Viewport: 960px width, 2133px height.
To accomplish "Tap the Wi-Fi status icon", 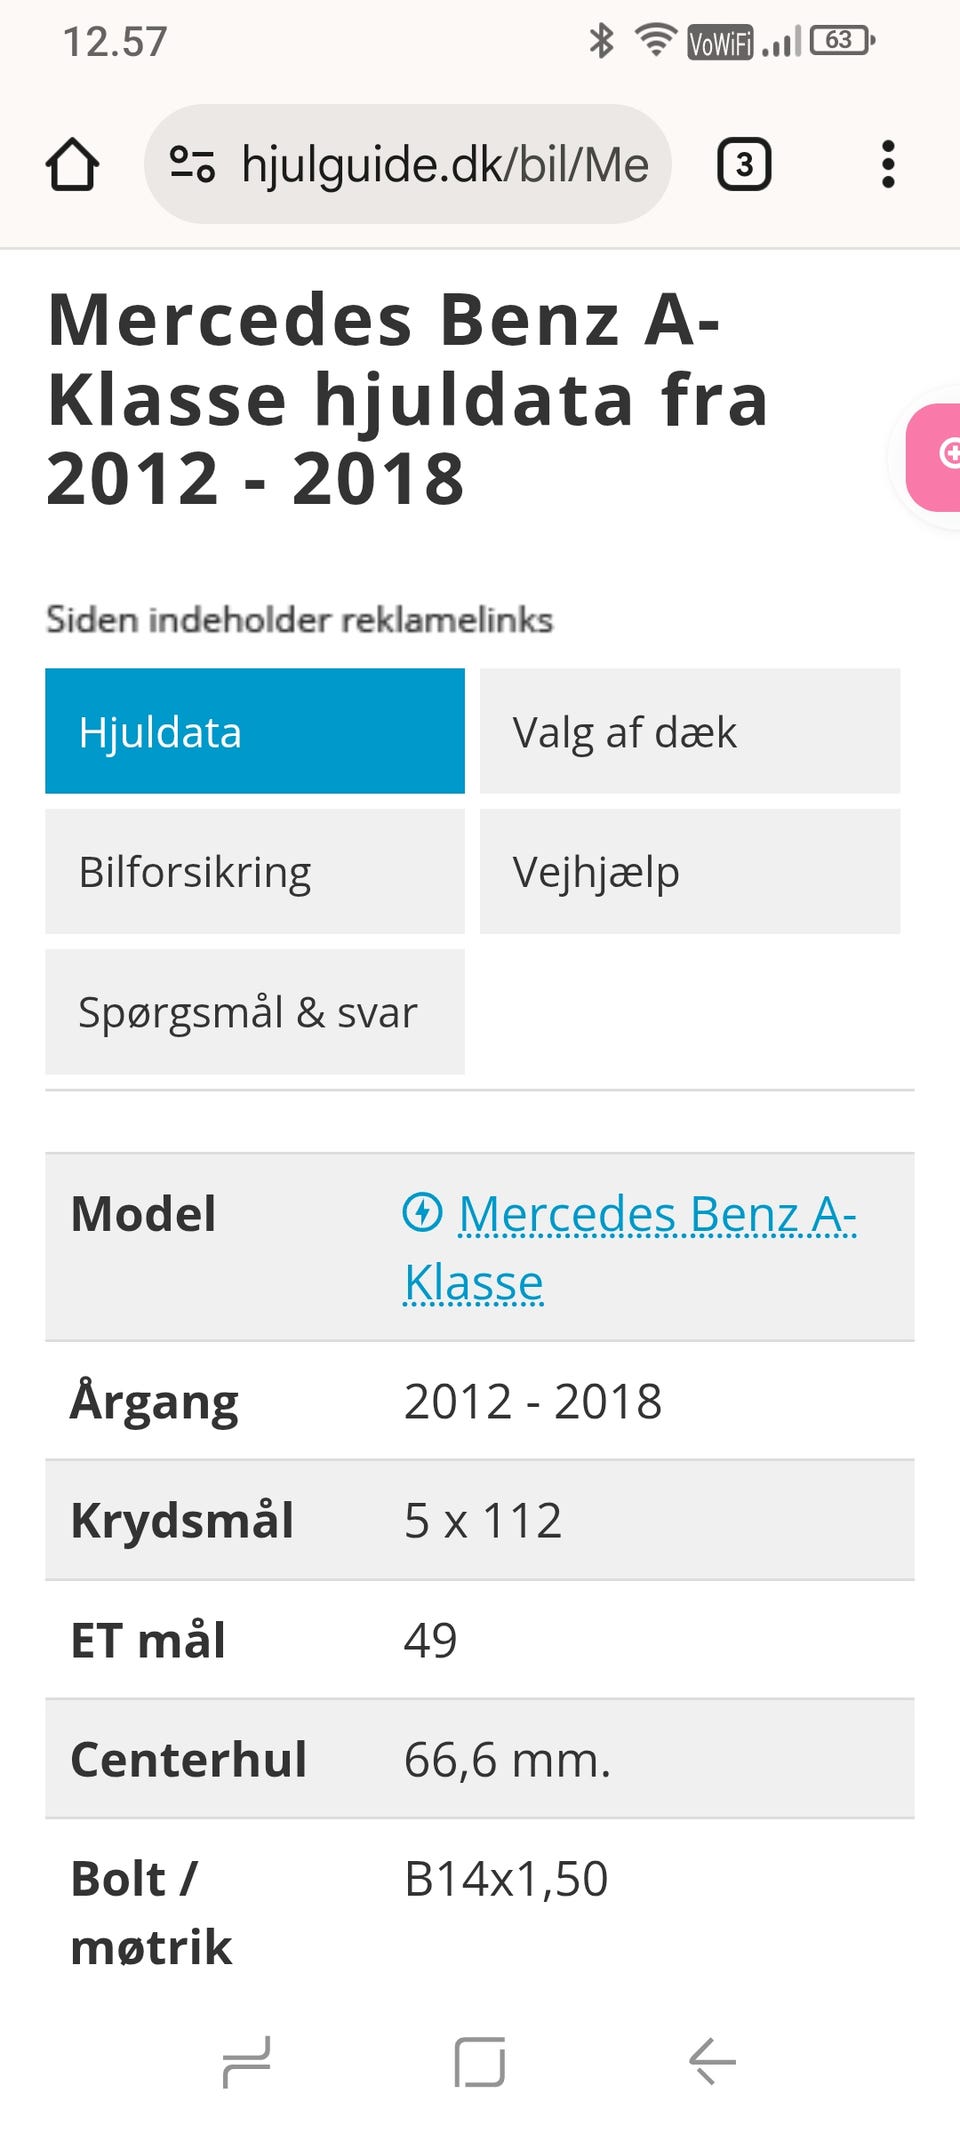I will (655, 41).
